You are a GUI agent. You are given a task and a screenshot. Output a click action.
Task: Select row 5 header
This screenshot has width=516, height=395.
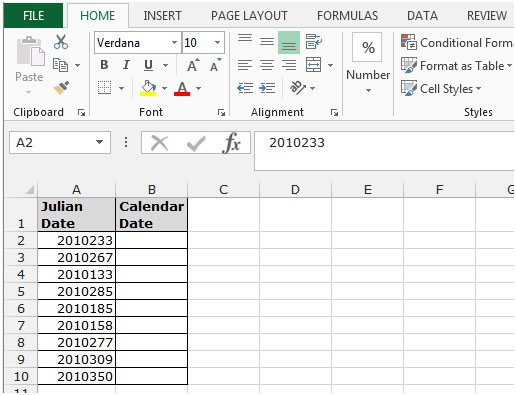point(21,292)
